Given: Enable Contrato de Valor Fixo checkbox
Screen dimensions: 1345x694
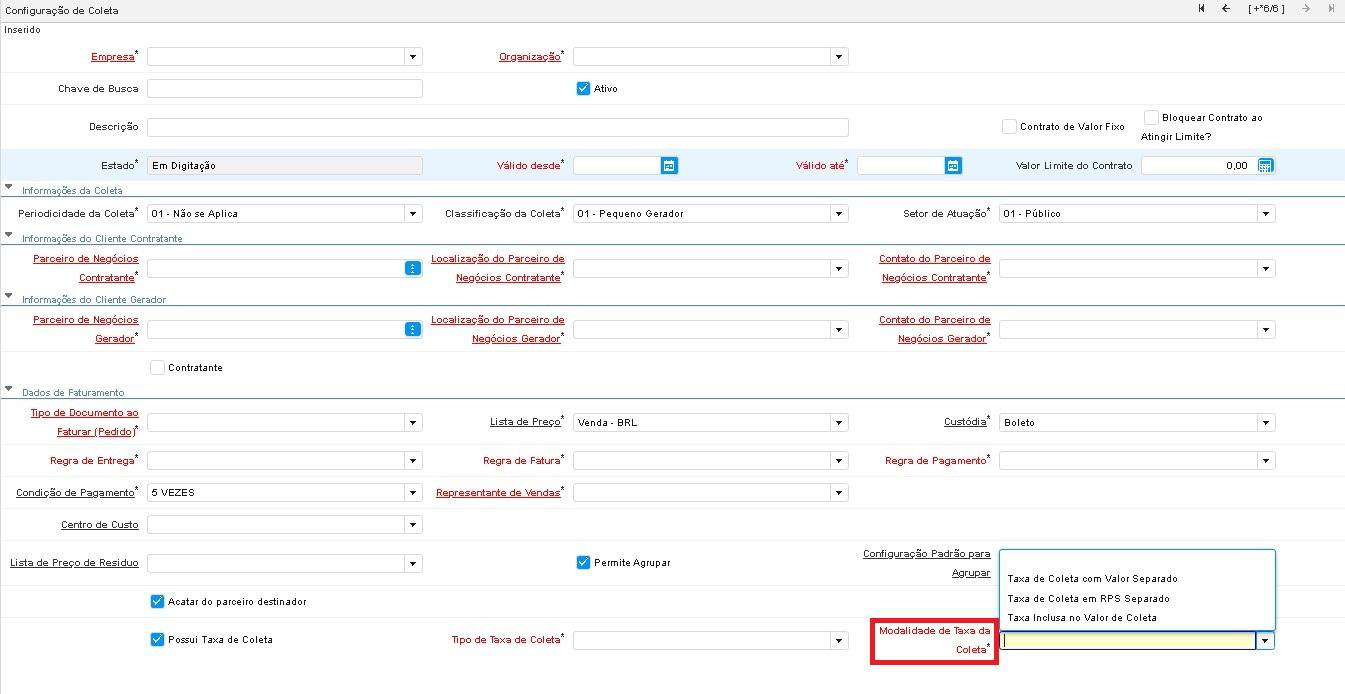Looking at the screenshot, I should [1009, 127].
